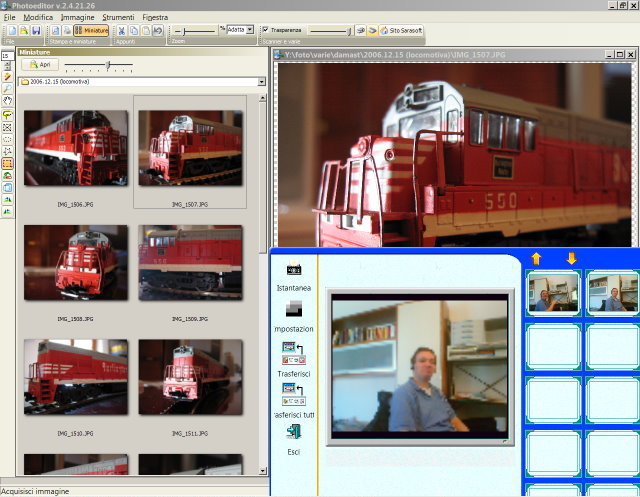Click the printer icon in toolbar
The image size is (640, 497).
(67, 31)
